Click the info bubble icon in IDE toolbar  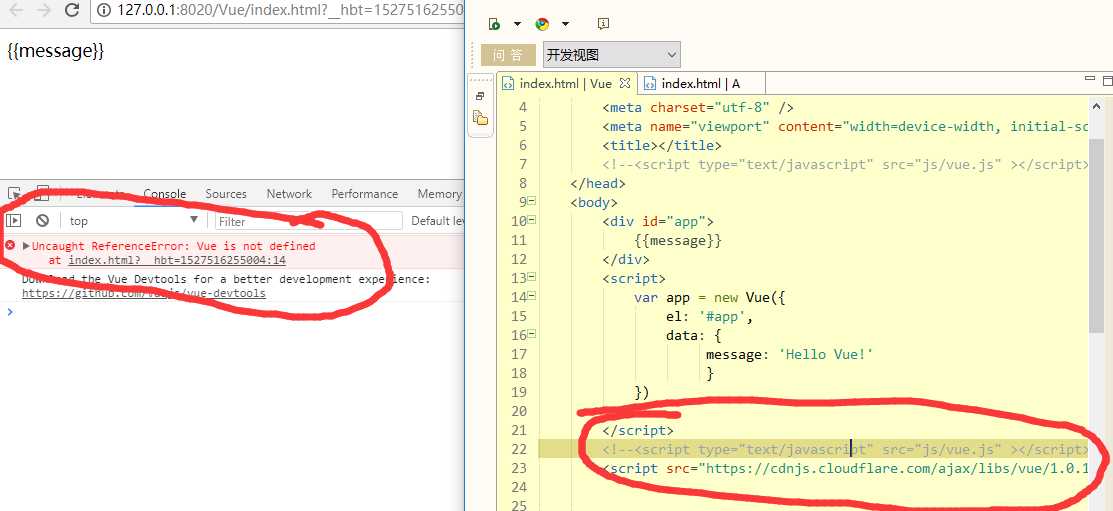pos(603,23)
